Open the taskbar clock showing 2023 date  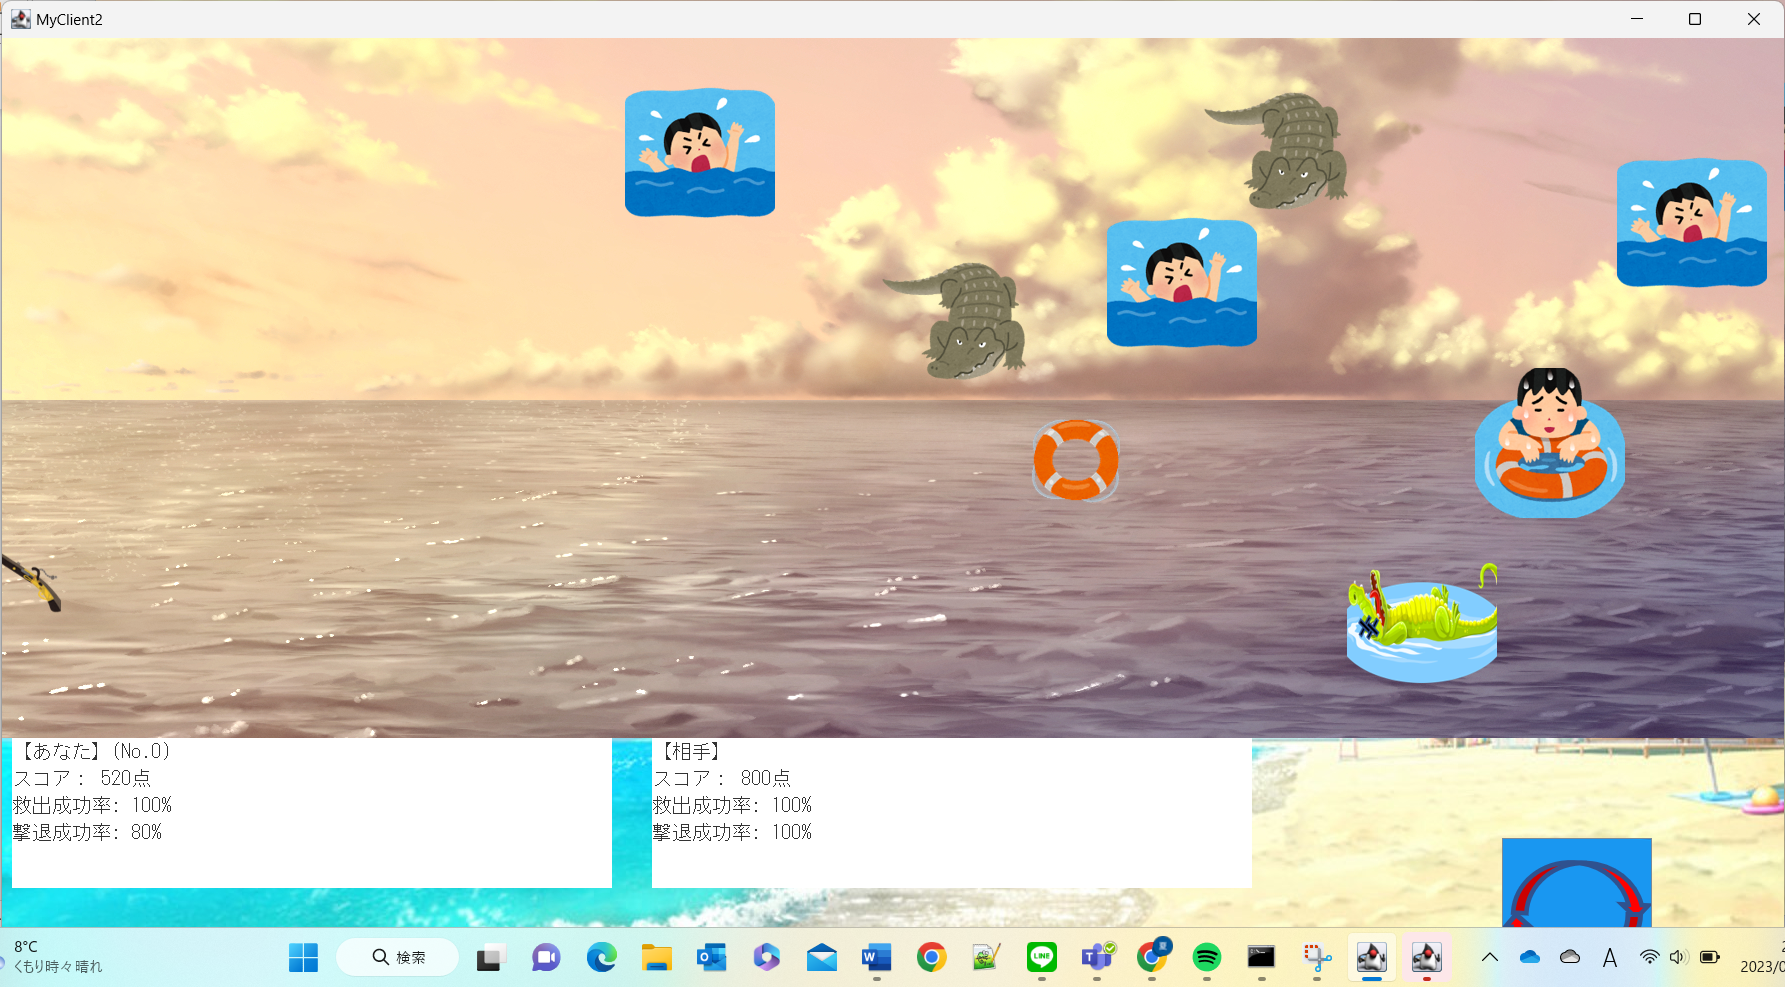1762,957
